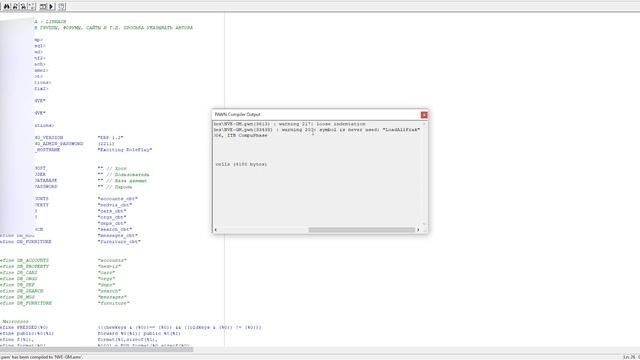Click the Find Next toolbar icon
Screen dimensions: 640x360
[x=15, y=7]
